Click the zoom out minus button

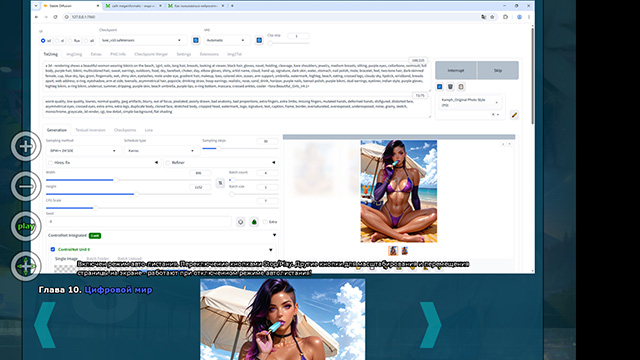point(26,186)
